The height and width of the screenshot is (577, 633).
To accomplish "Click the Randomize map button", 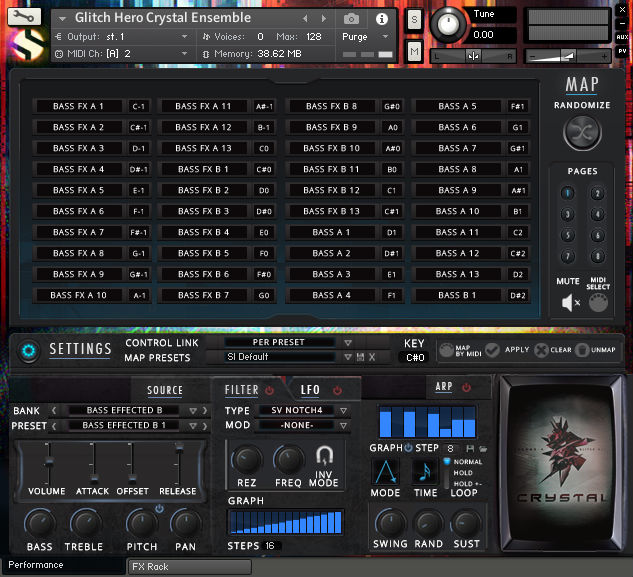I will coord(581,132).
